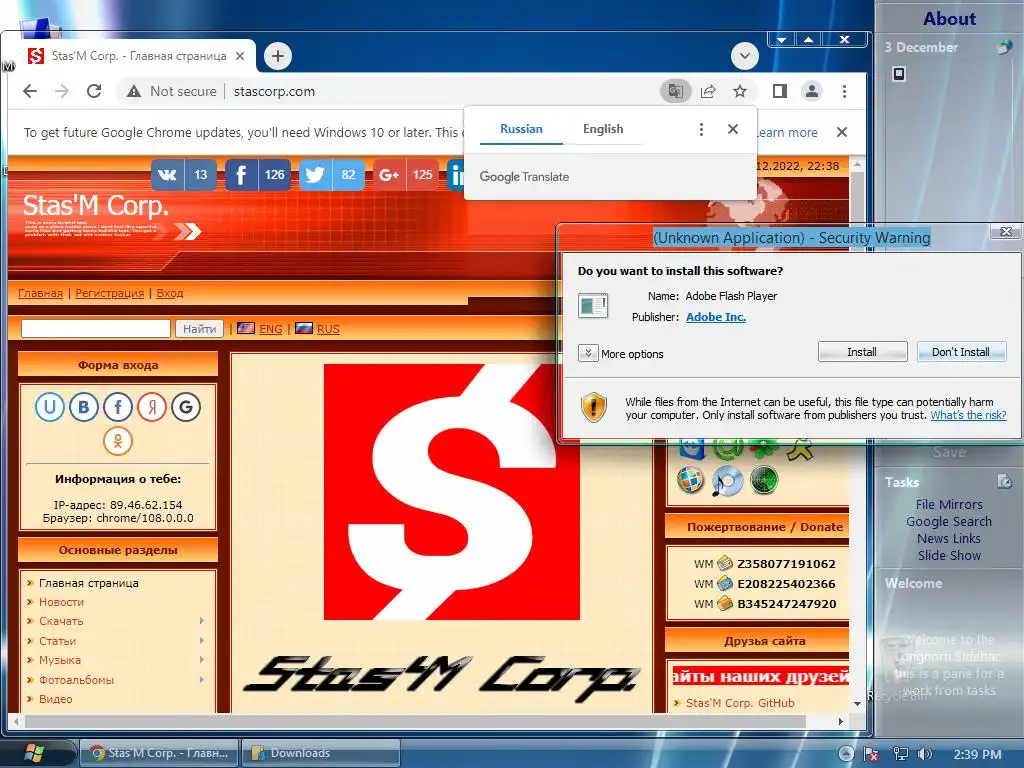The image size is (1024, 768).
Task: Open the volume speaker tray icon
Action: 925,754
